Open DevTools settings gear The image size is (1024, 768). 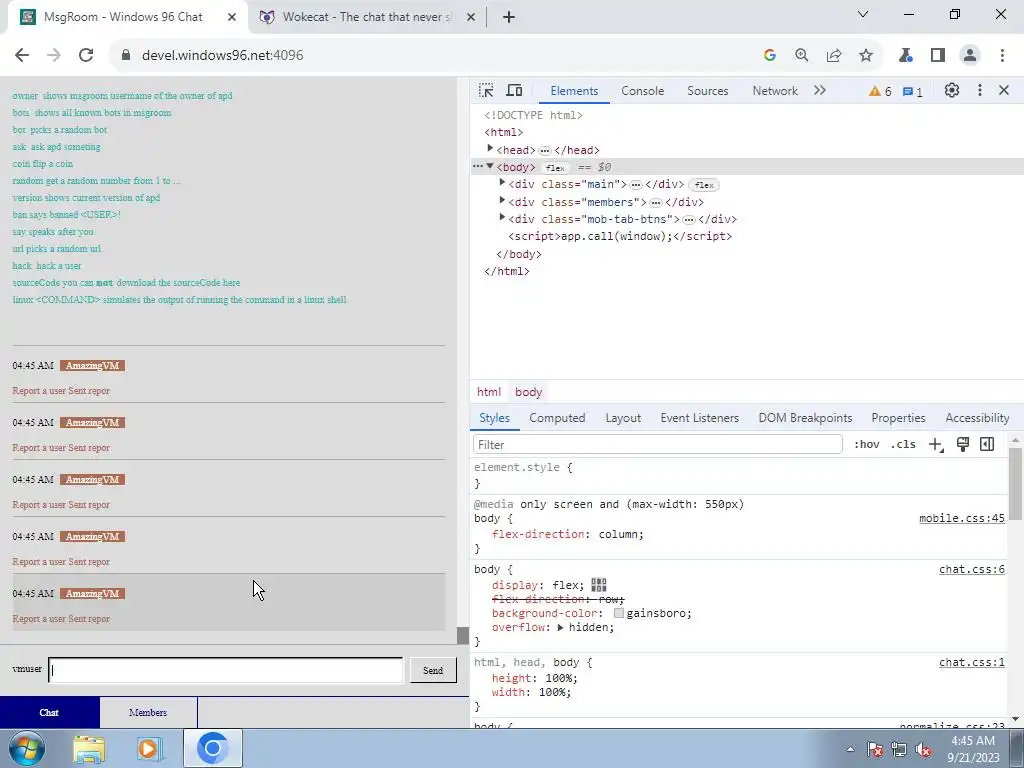tap(952, 91)
